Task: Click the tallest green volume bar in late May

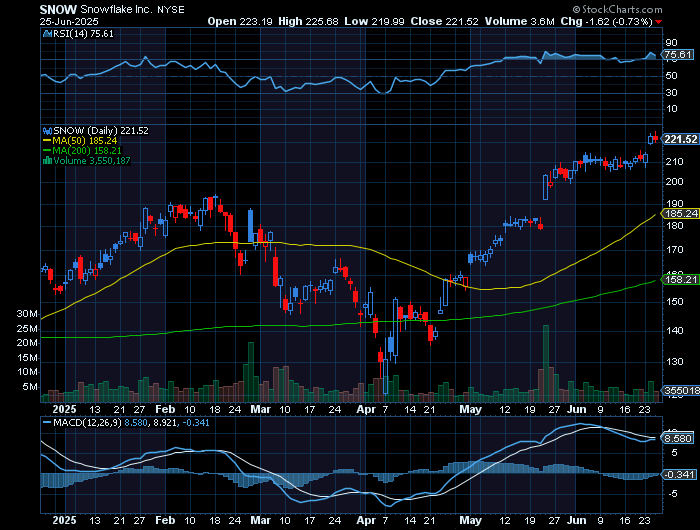Action: point(546,364)
